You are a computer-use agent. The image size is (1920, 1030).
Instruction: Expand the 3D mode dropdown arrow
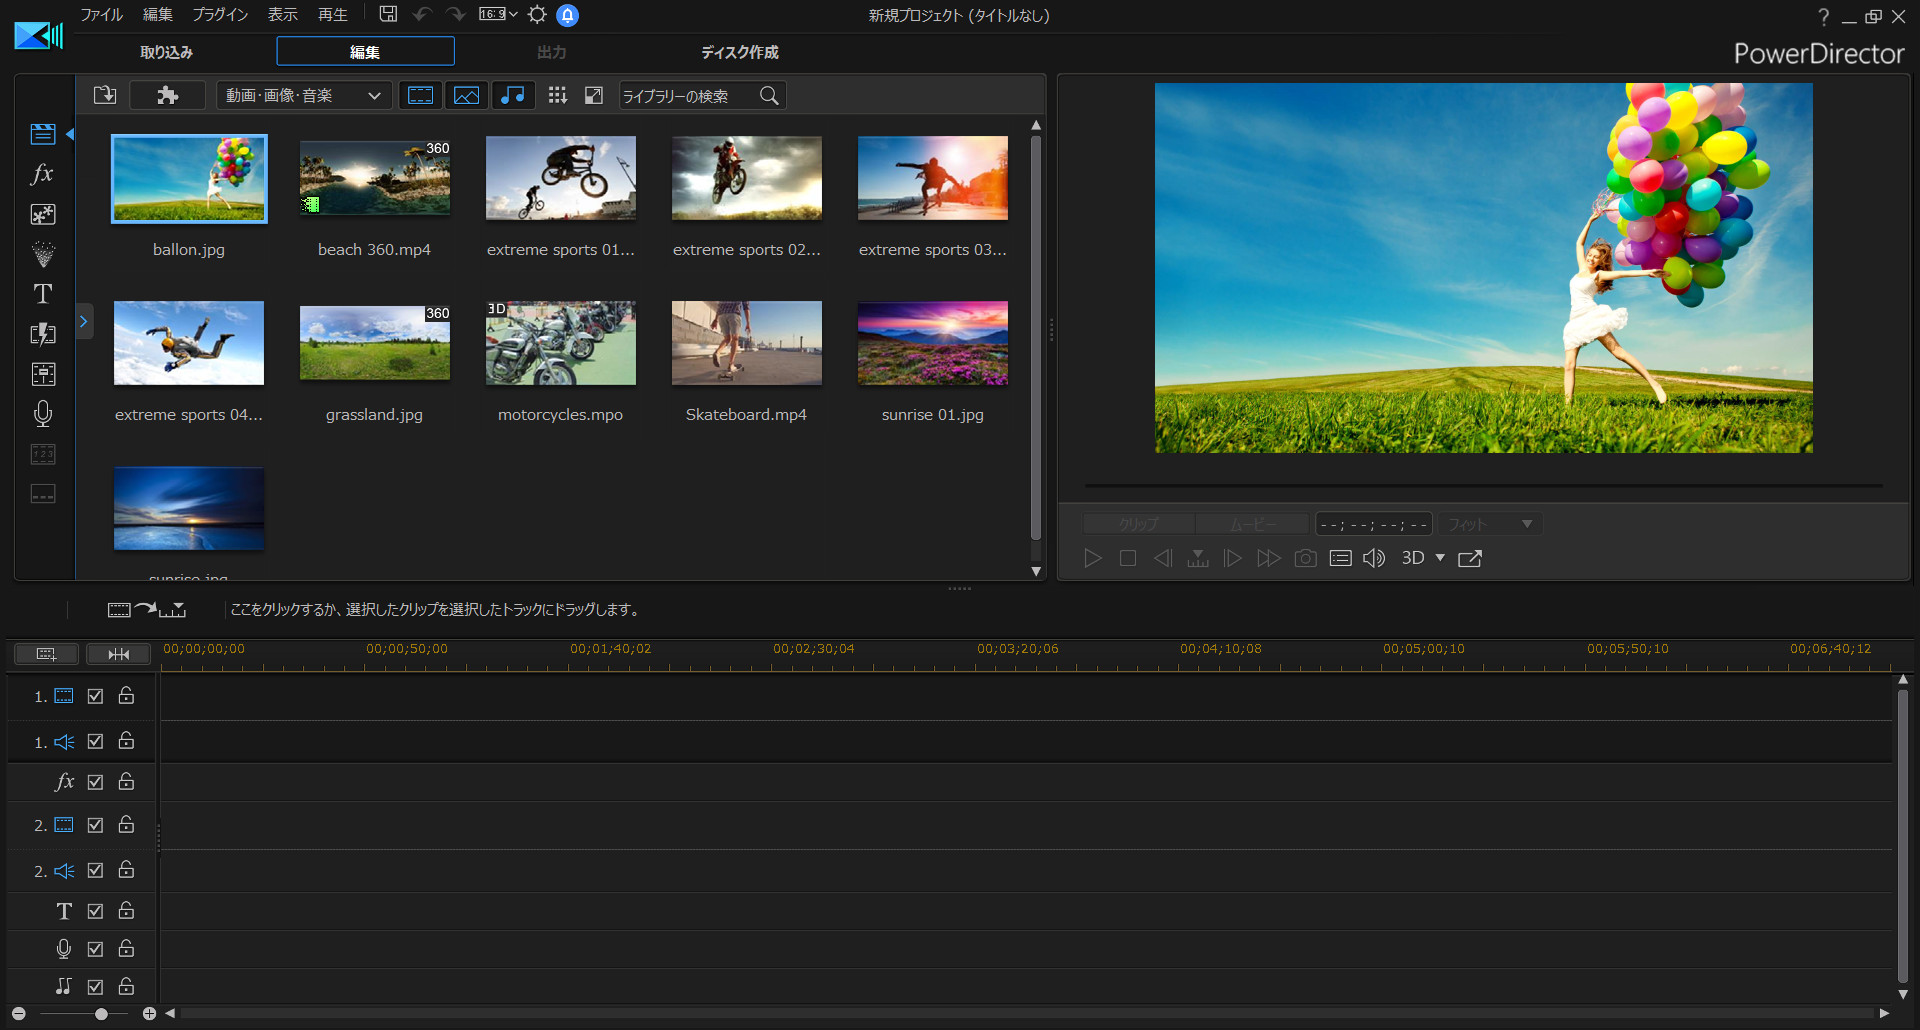pos(1440,558)
